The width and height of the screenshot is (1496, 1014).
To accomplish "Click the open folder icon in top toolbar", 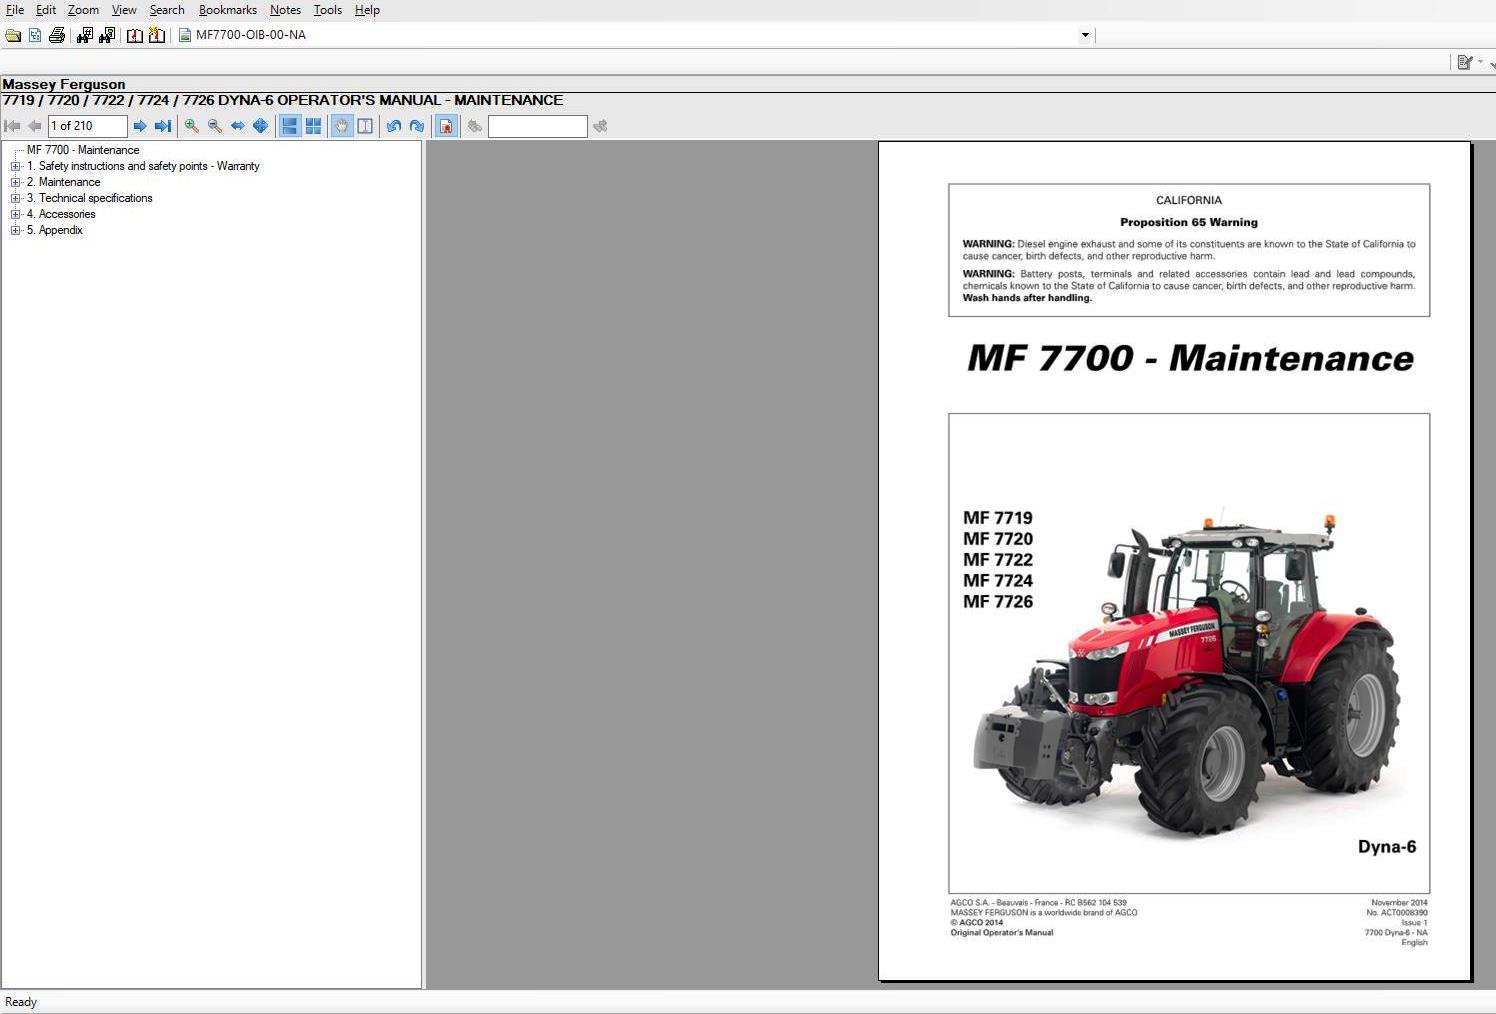I will [x=13, y=35].
